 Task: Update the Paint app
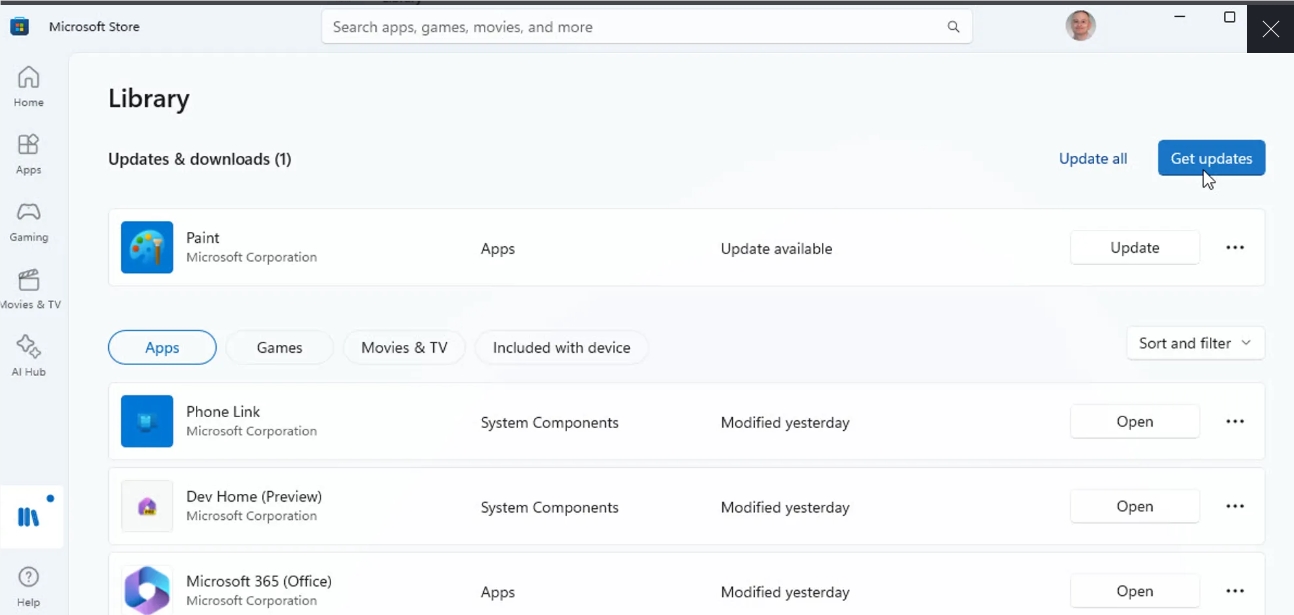(1135, 247)
